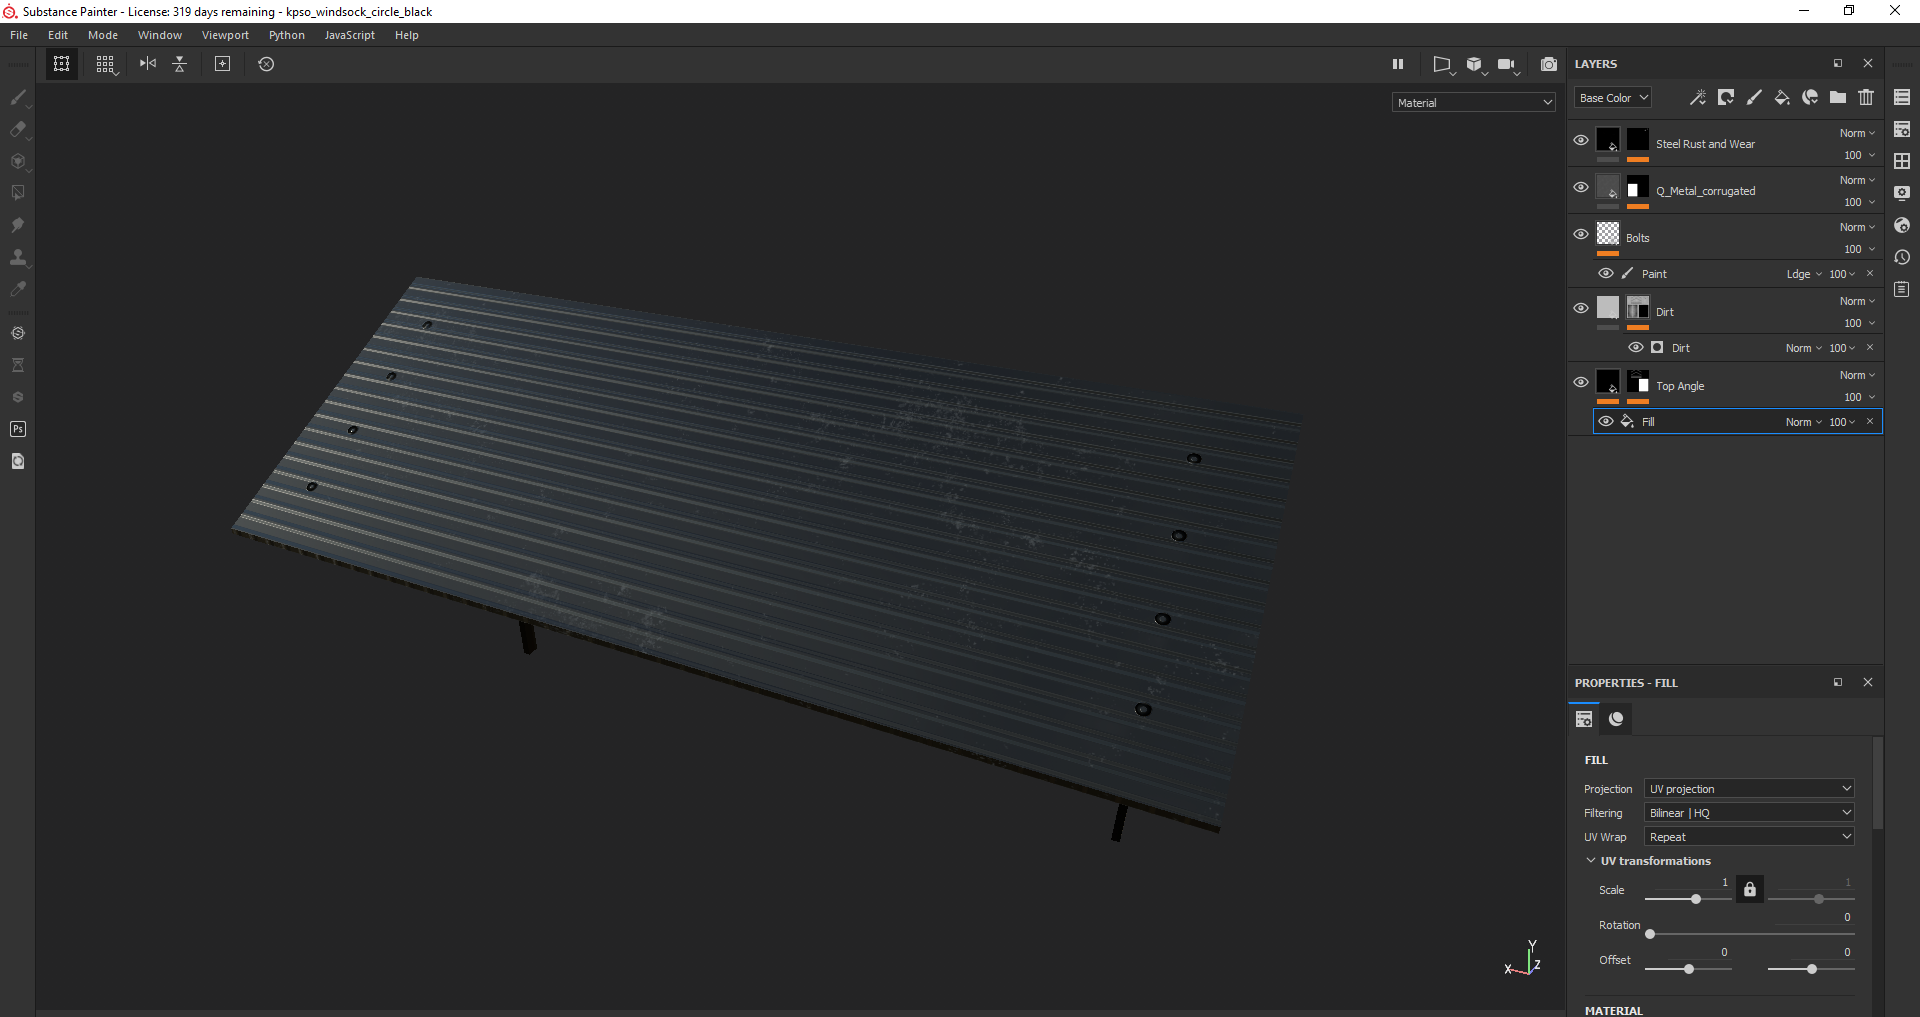Click the camera screenshot icon
The height and width of the screenshot is (1017, 1920).
(1549, 64)
